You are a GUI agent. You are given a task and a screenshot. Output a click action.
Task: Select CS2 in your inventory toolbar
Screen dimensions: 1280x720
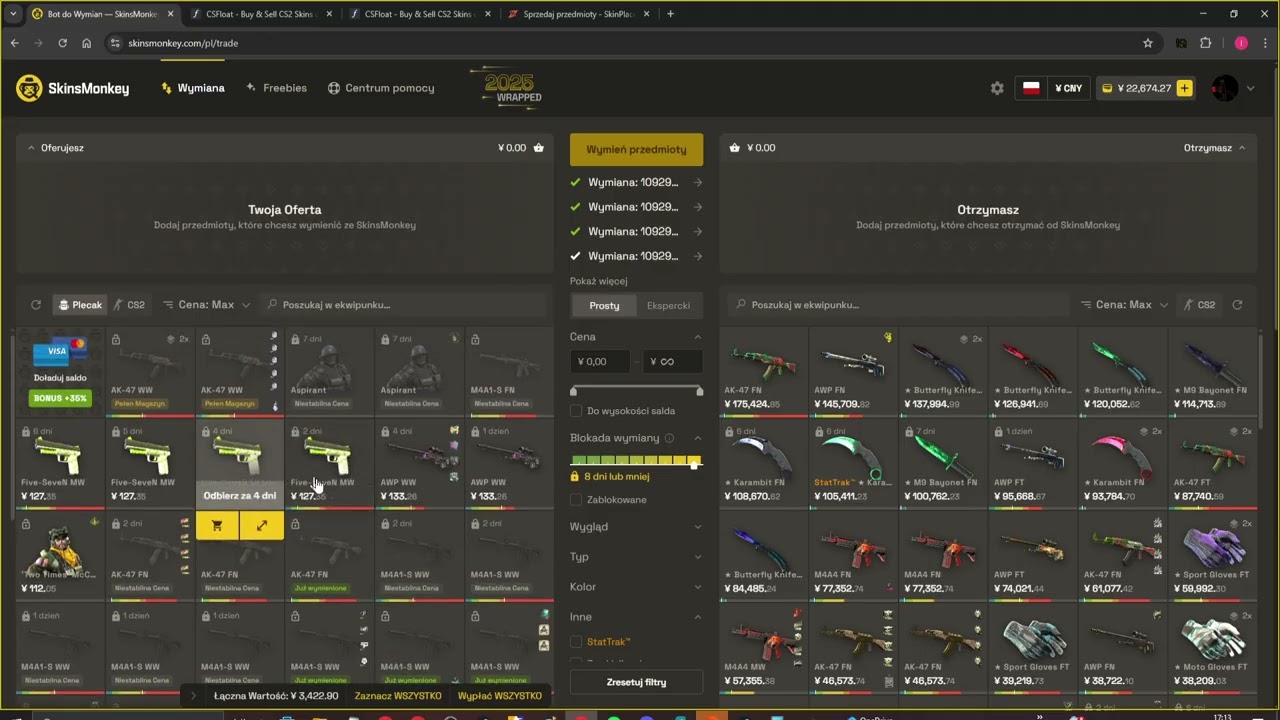coord(129,305)
